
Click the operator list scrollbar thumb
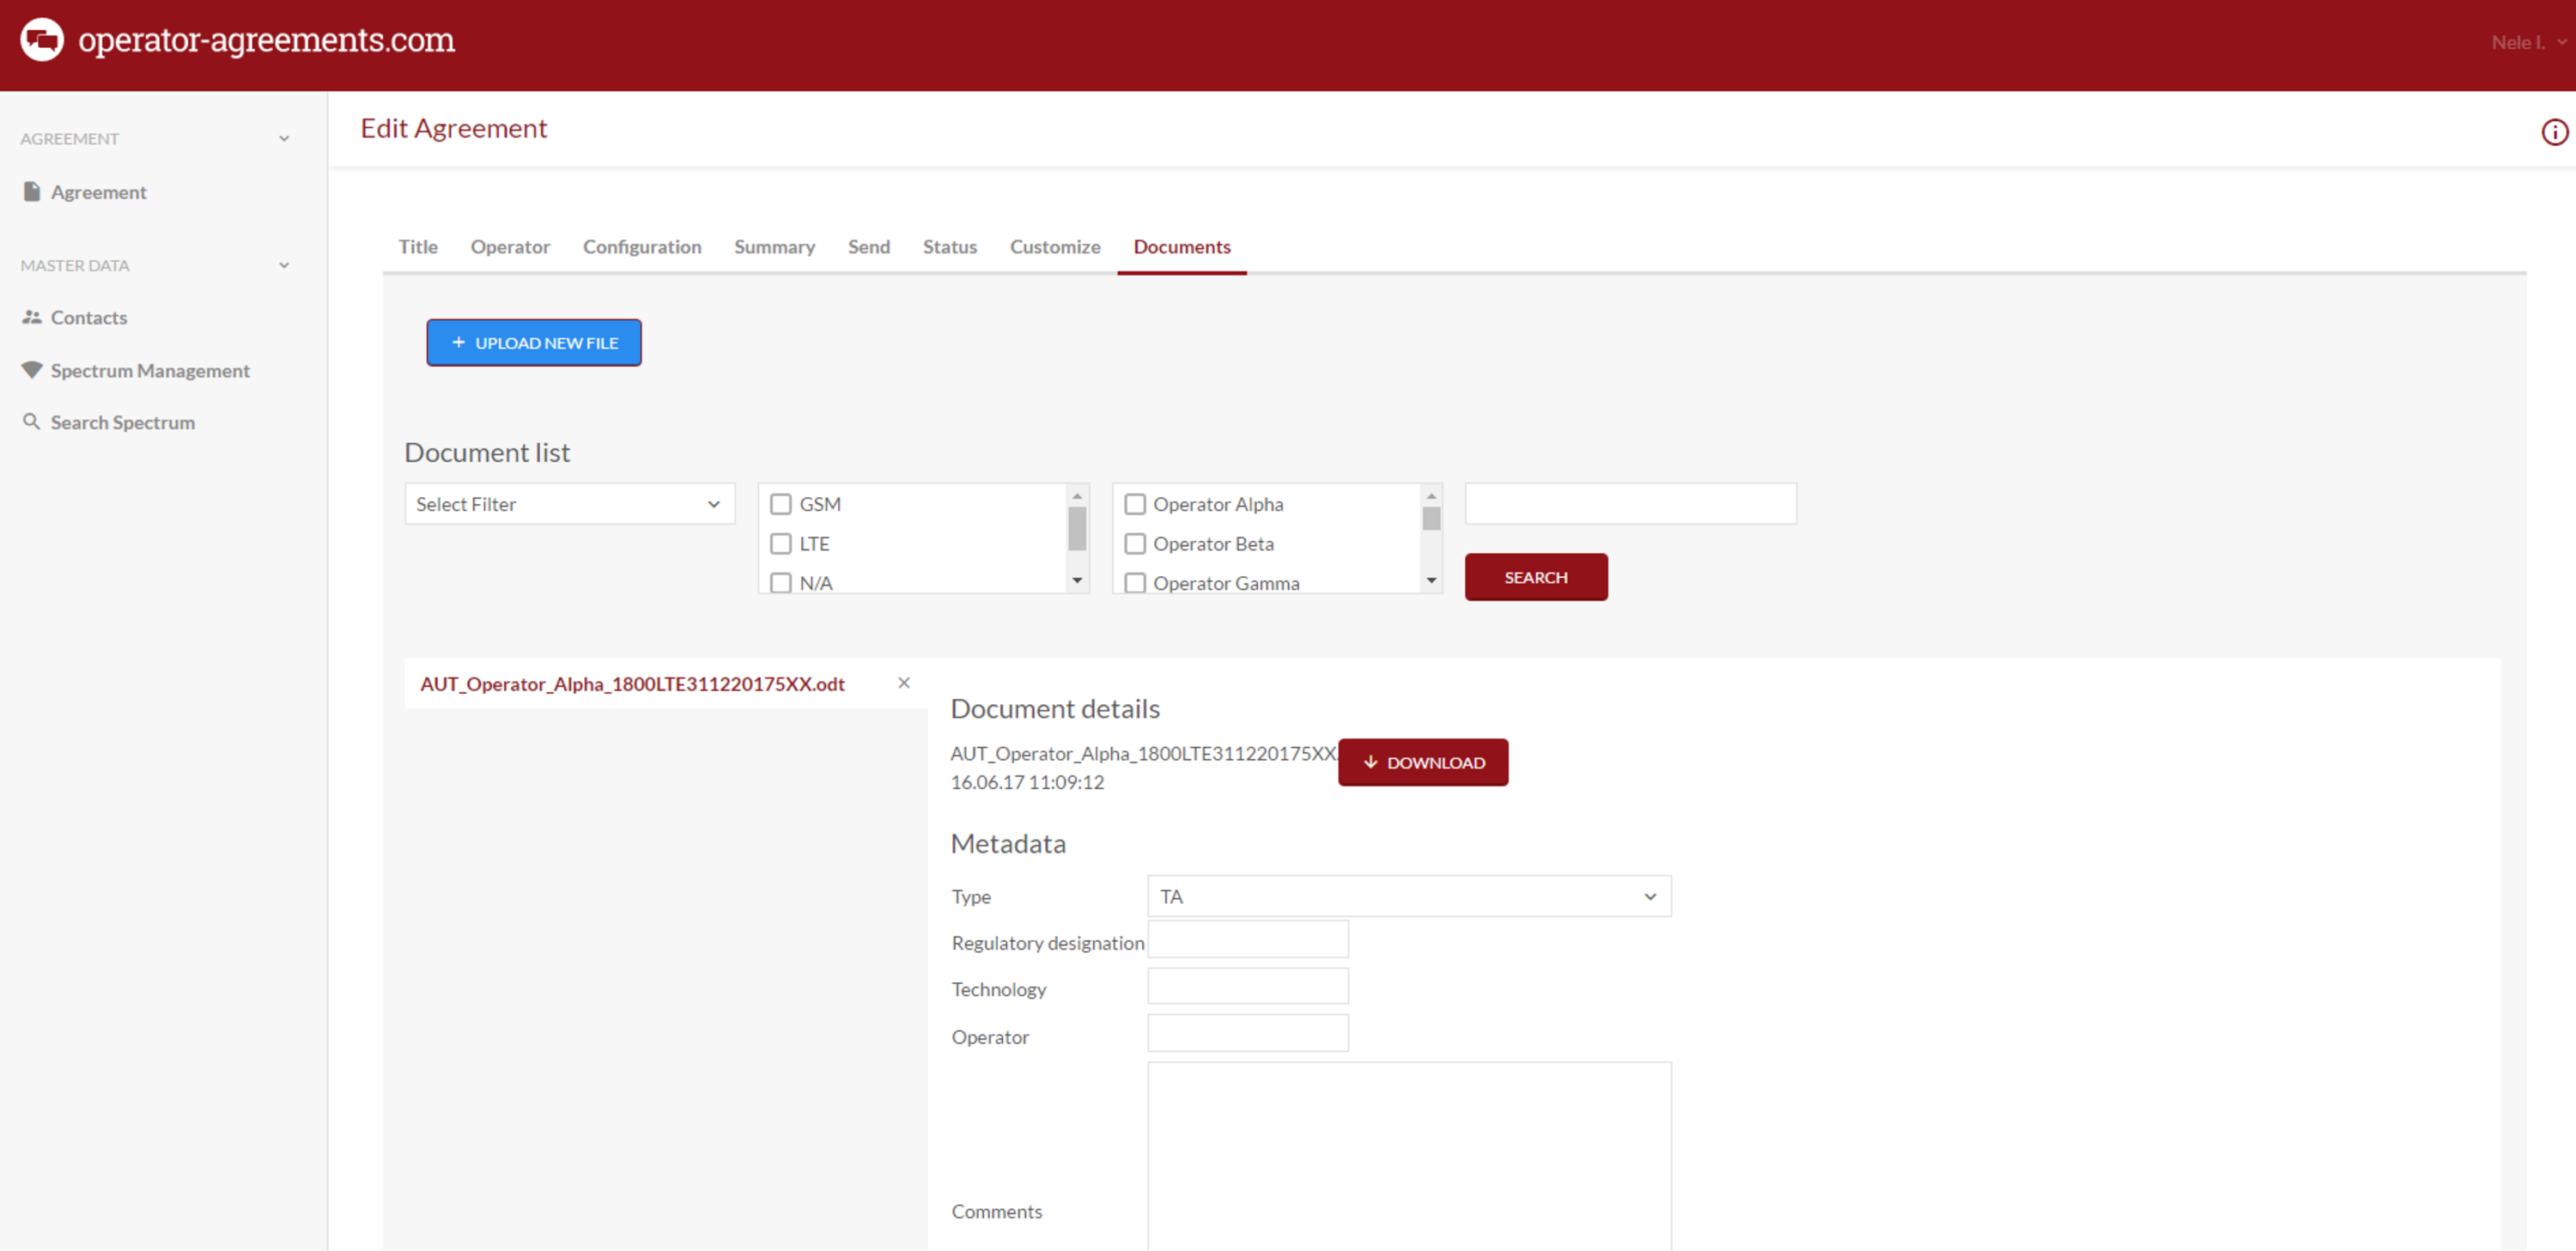[x=1431, y=518]
